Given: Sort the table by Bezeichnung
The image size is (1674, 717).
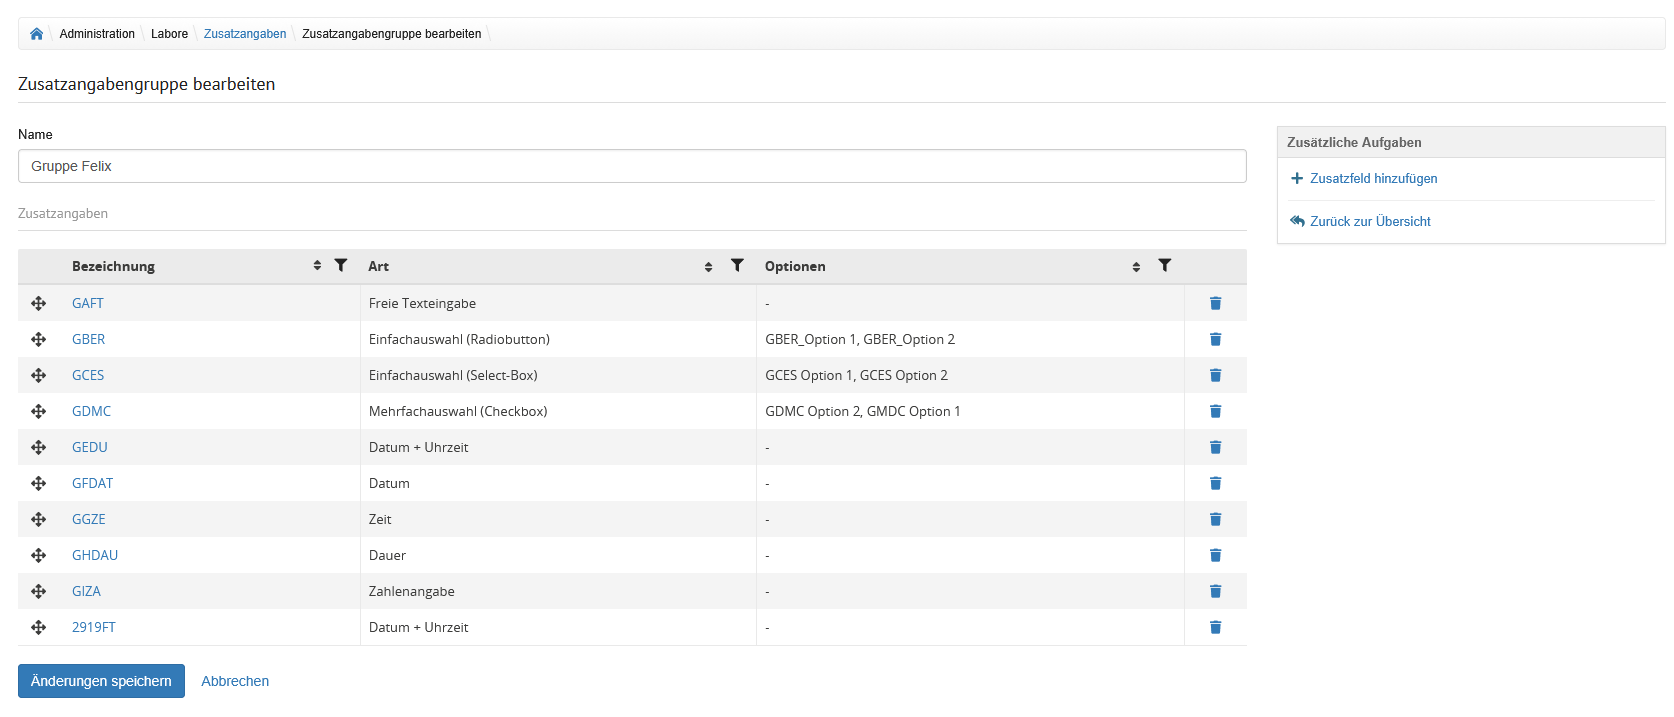Looking at the screenshot, I should pos(317,266).
